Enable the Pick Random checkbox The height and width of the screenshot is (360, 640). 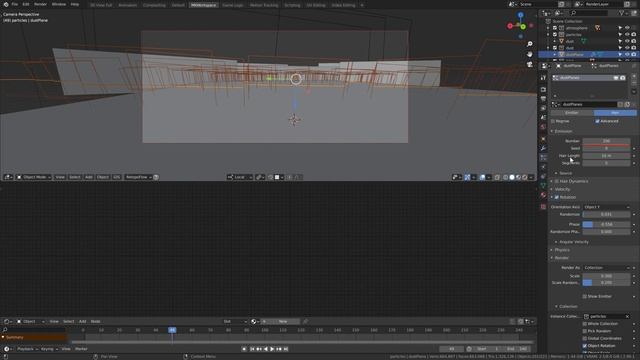coord(584,331)
